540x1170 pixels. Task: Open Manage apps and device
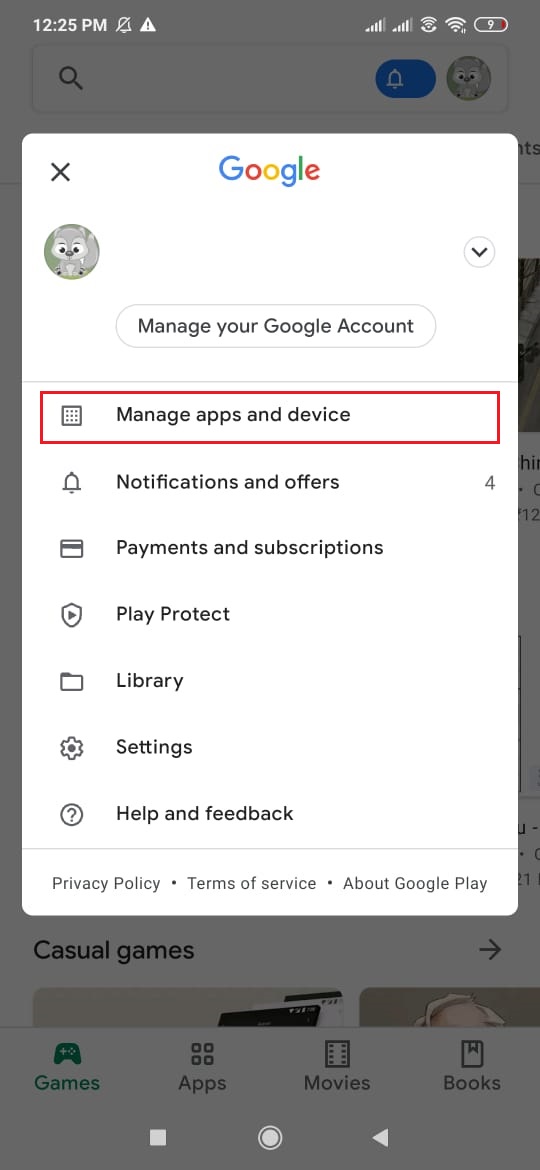(270, 416)
